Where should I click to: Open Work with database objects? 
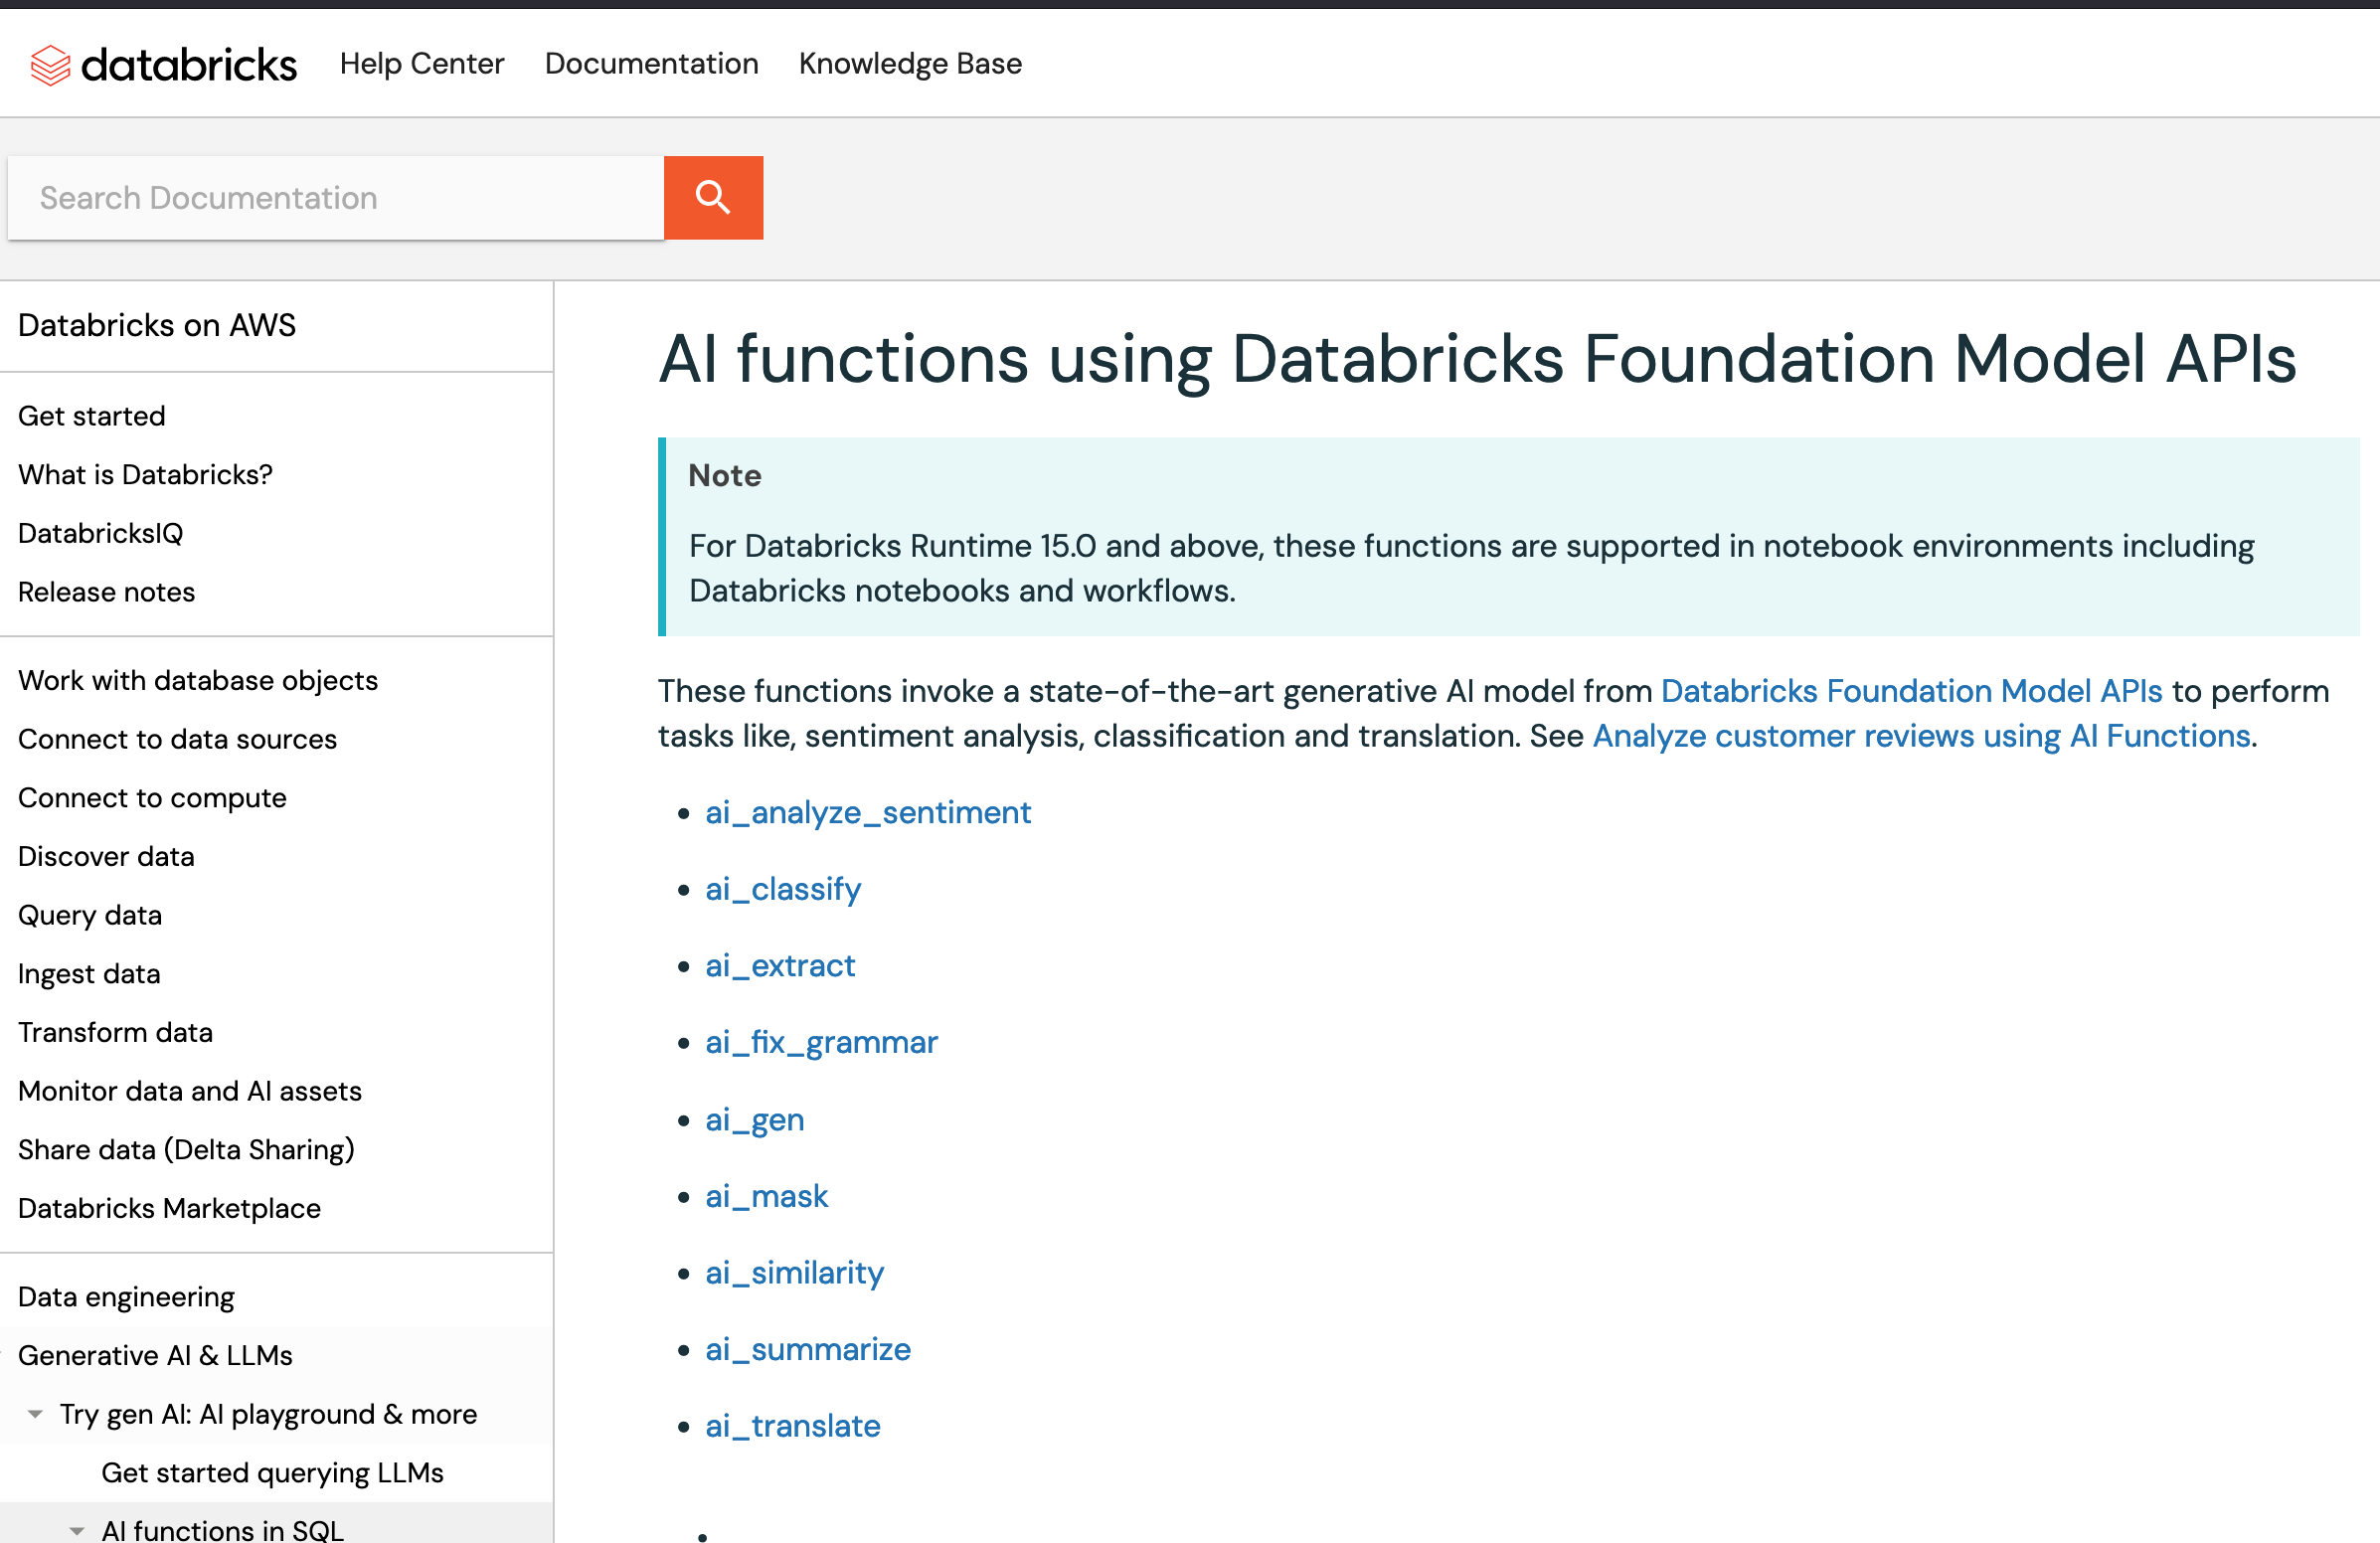(198, 680)
